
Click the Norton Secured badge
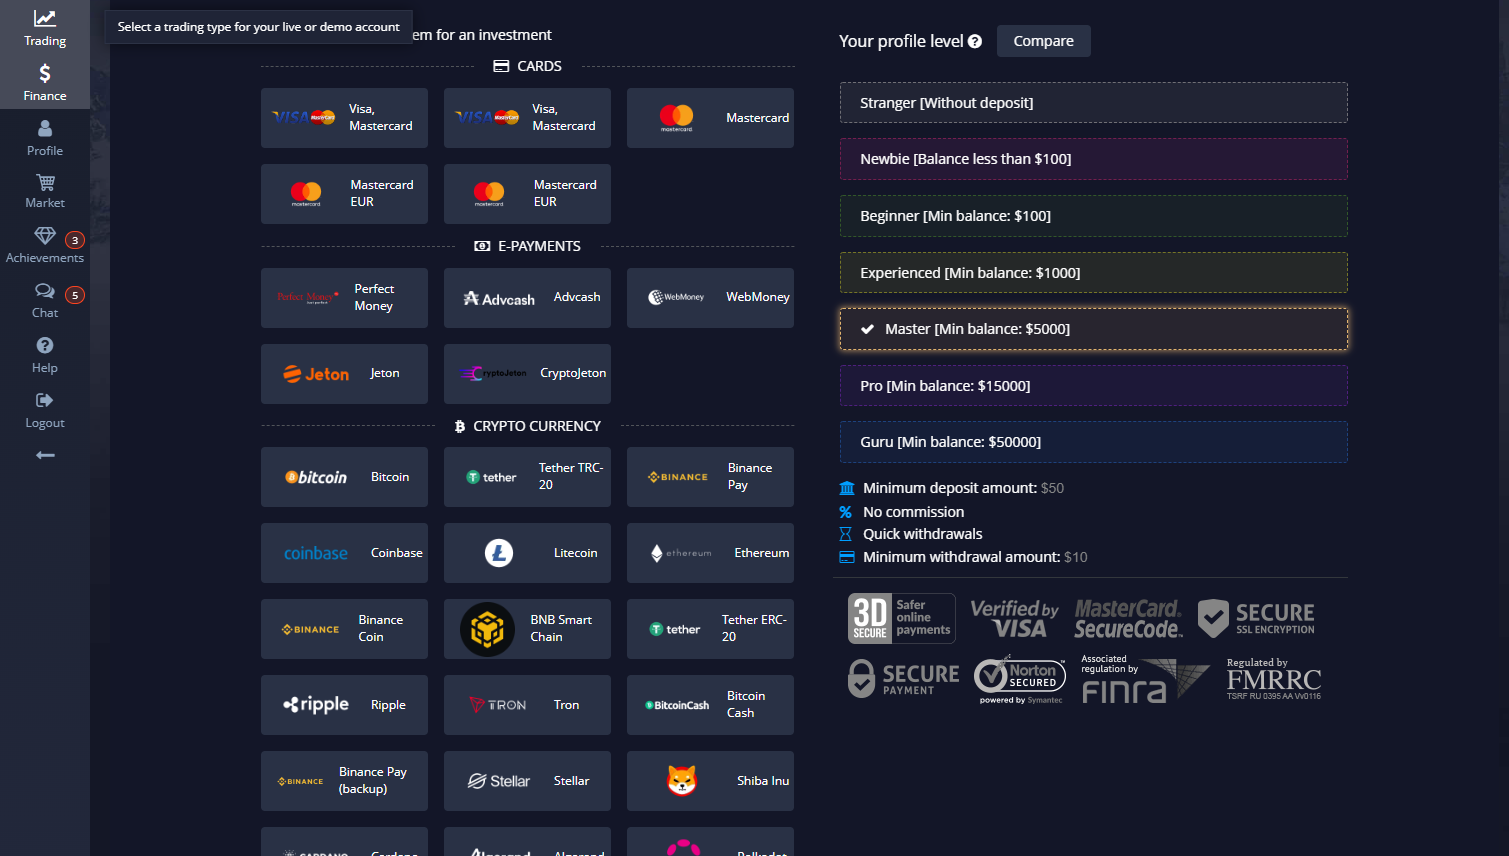pyautogui.click(x=1020, y=680)
